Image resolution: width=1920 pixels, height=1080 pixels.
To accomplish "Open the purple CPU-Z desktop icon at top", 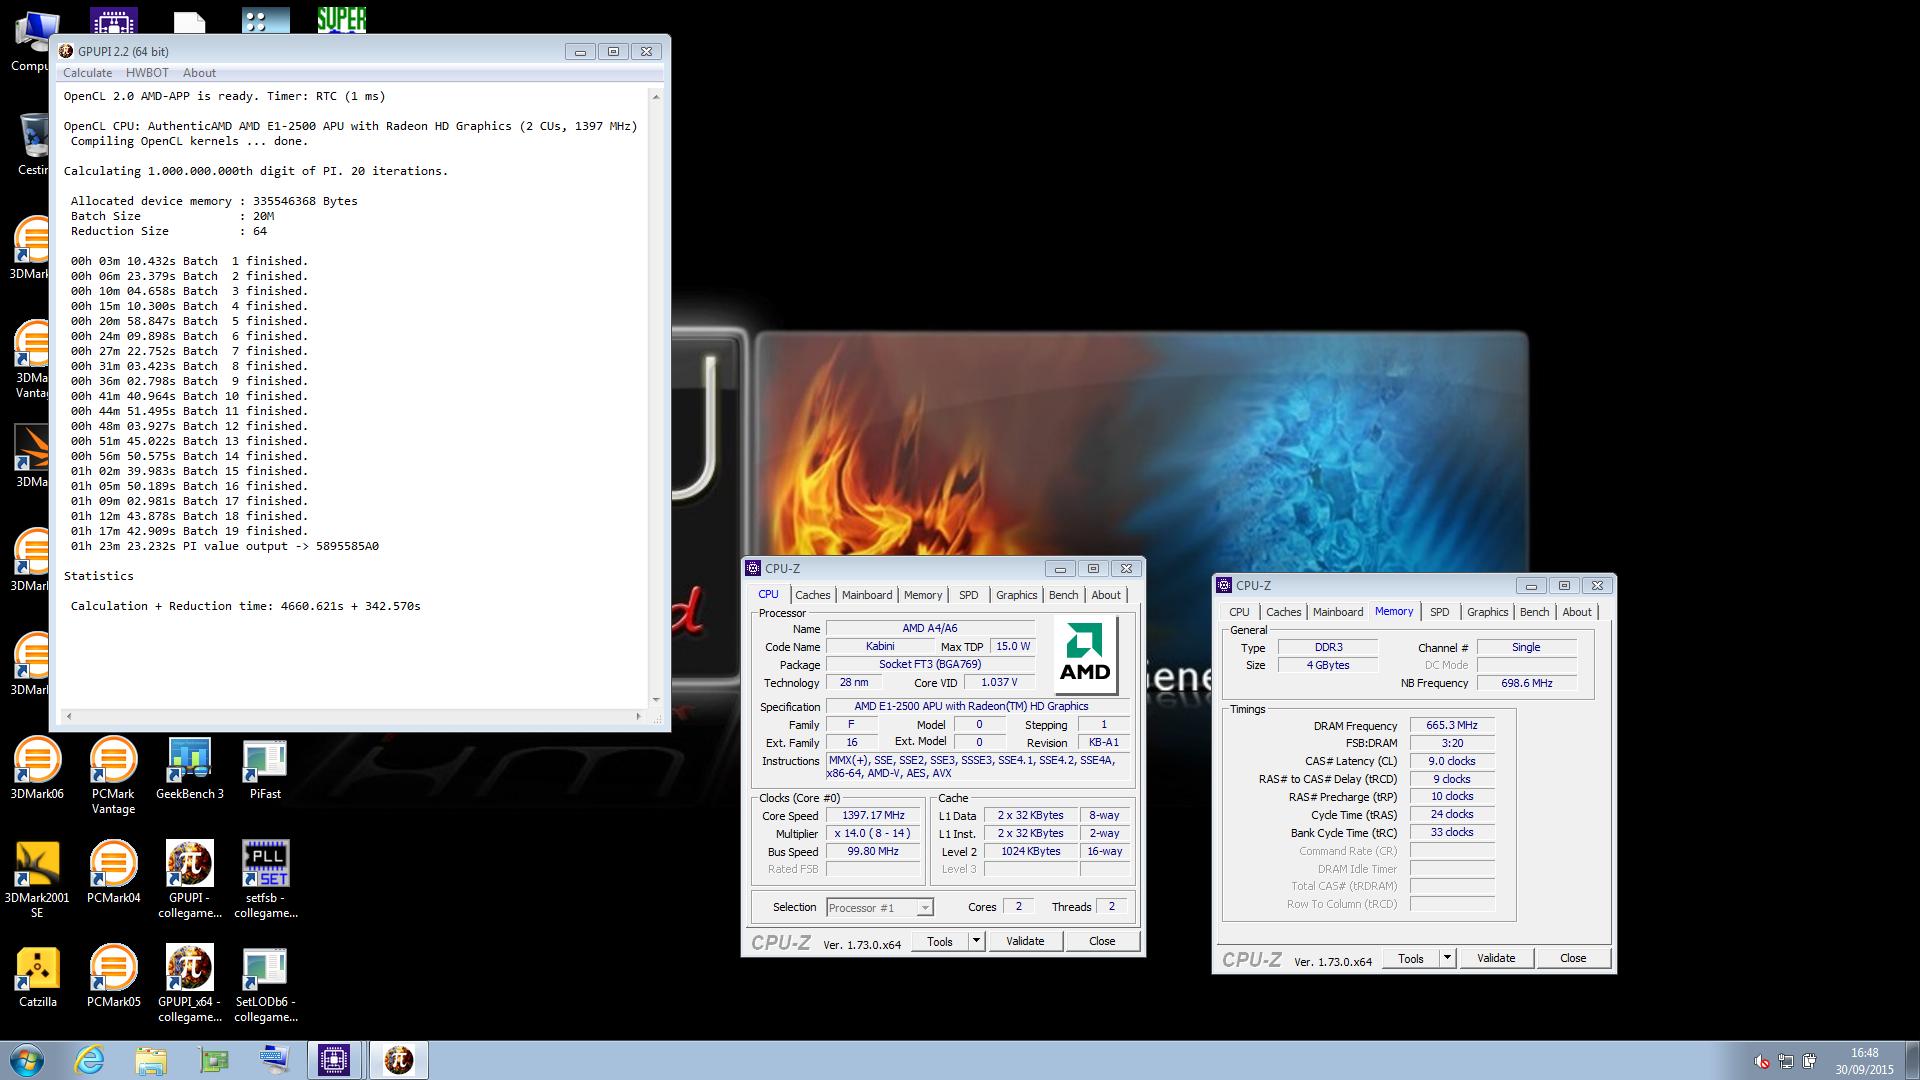I will coord(113,20).
